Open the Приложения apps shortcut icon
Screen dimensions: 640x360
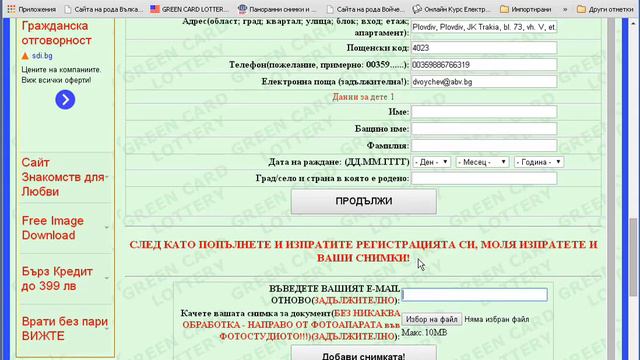click(11, 9)
